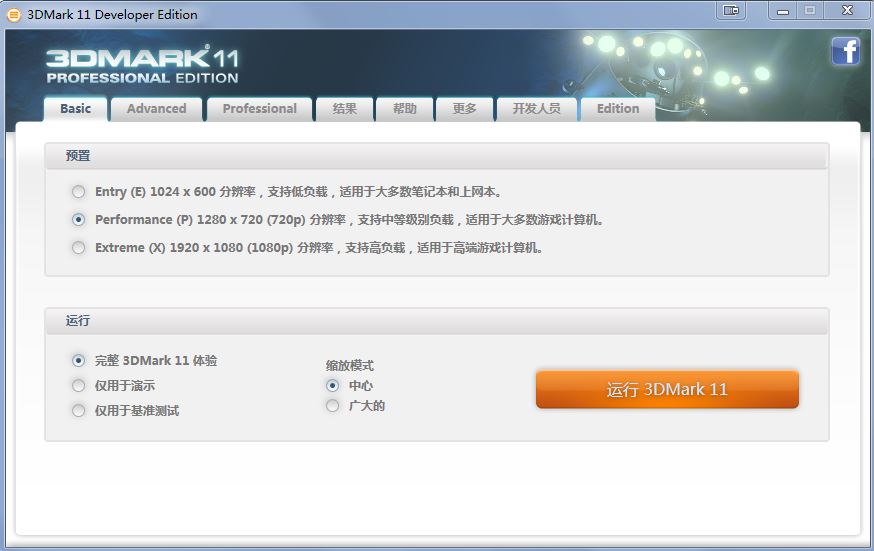The height and width of the screenshot is (551, 874).
Task: Click the app icon in the title bar
Action: [14, 14]
